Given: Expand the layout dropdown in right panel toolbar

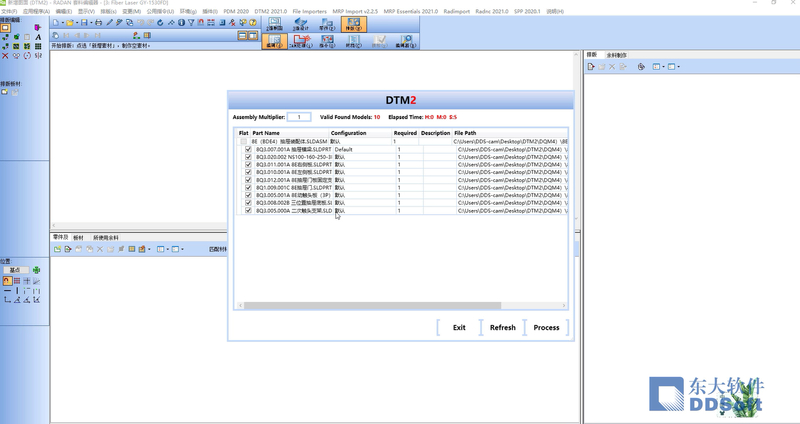Looking at the screenshot, I should (x=663, y=67).
